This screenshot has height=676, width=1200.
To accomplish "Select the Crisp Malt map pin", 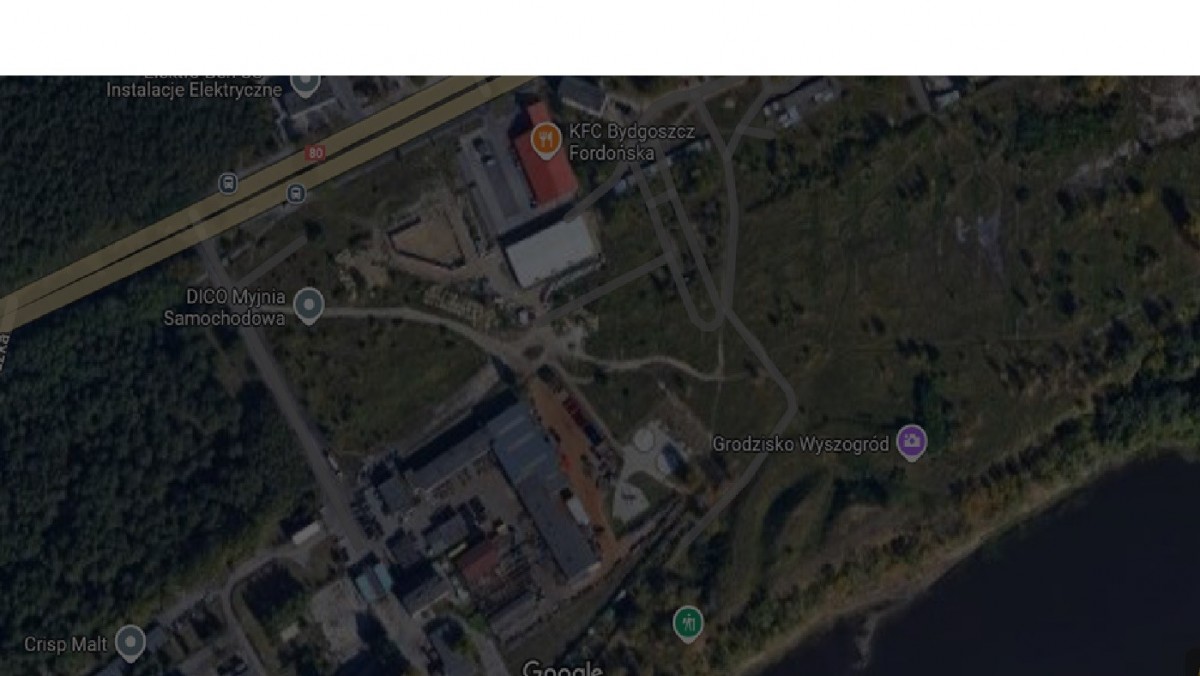I will coord(130,642).
